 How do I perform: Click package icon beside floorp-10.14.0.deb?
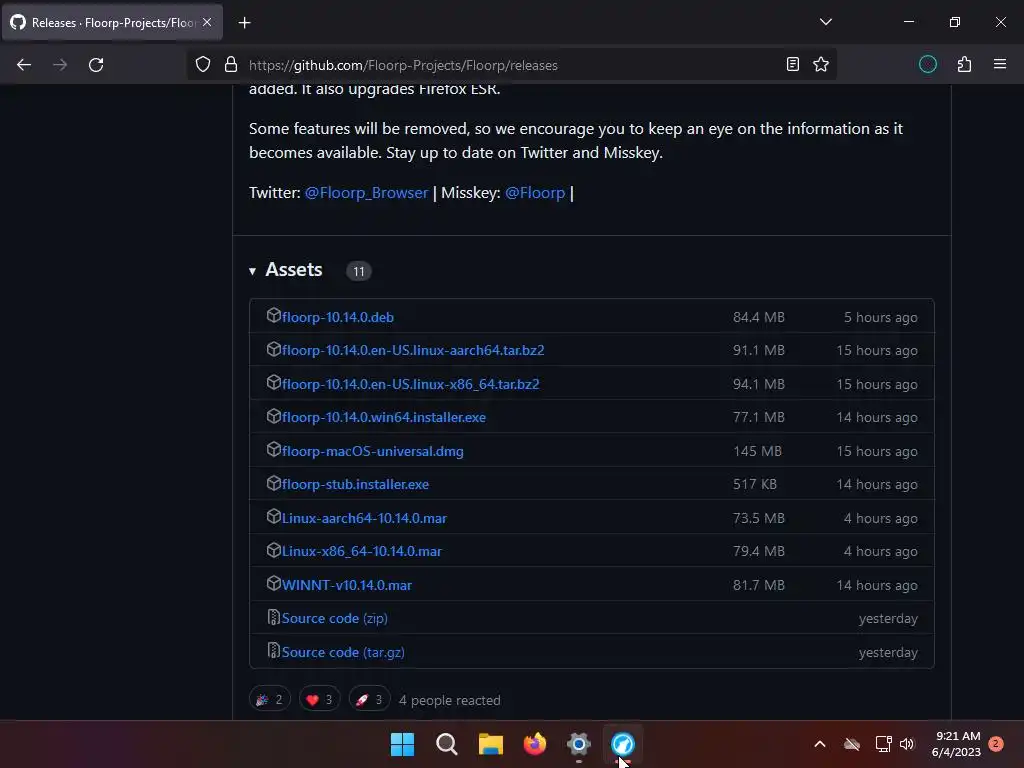pos(274,315)
